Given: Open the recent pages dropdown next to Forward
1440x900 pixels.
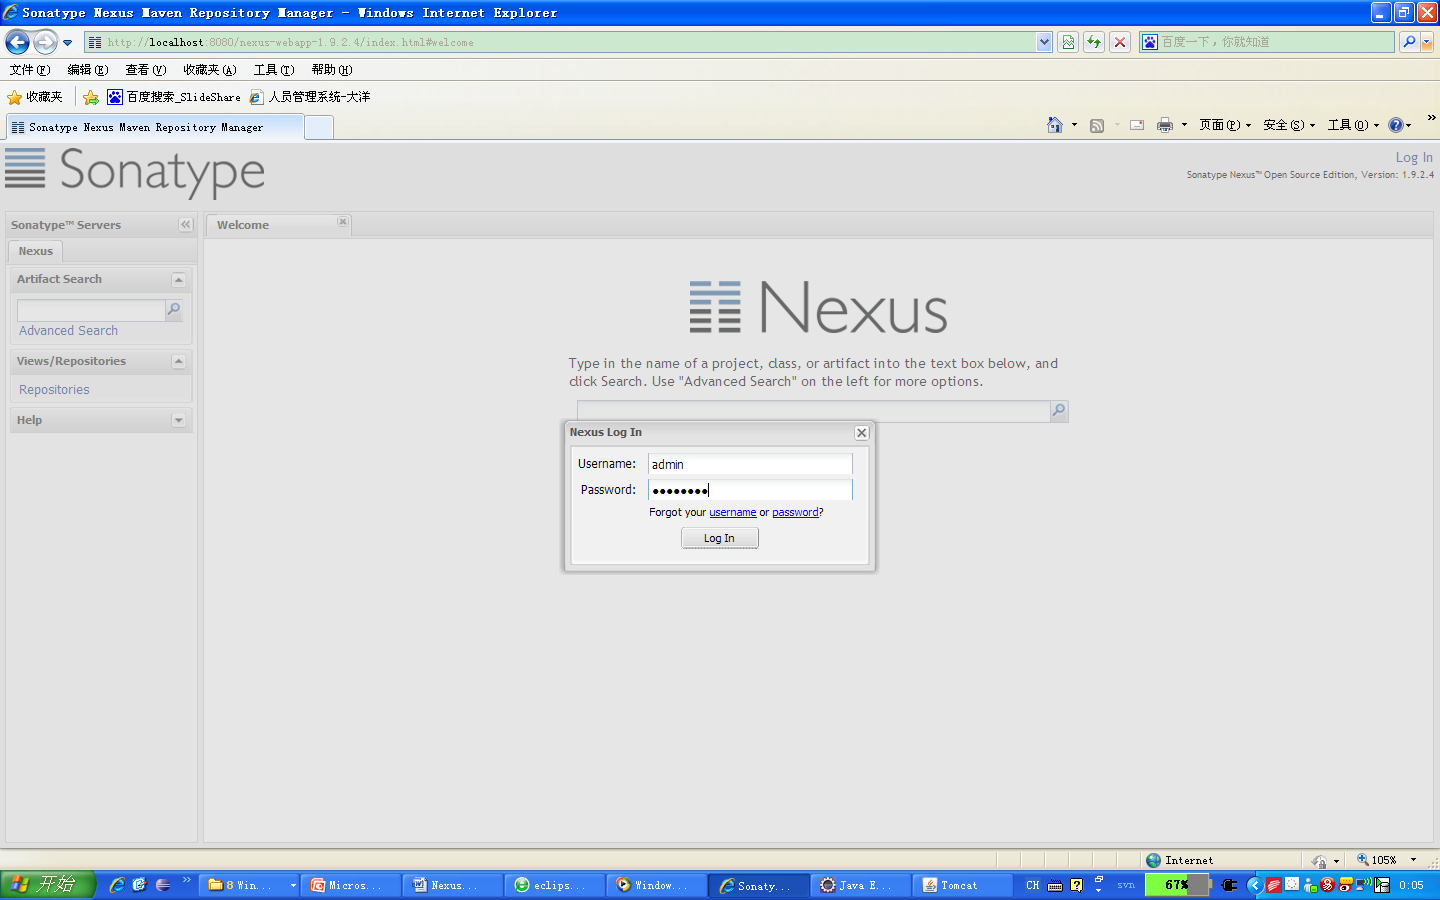Looking at the screenshot, I should click(x=67, y=43).
